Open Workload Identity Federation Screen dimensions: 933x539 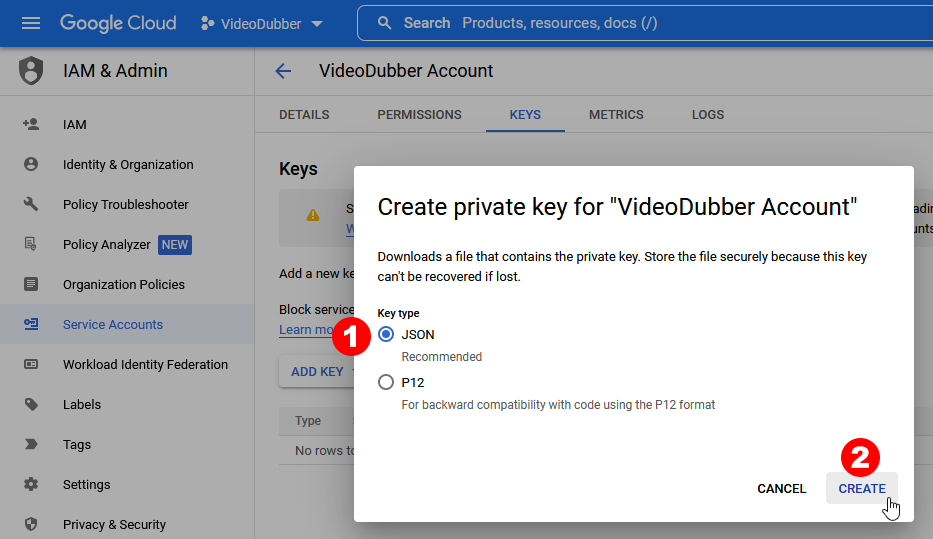pos(145,365)
